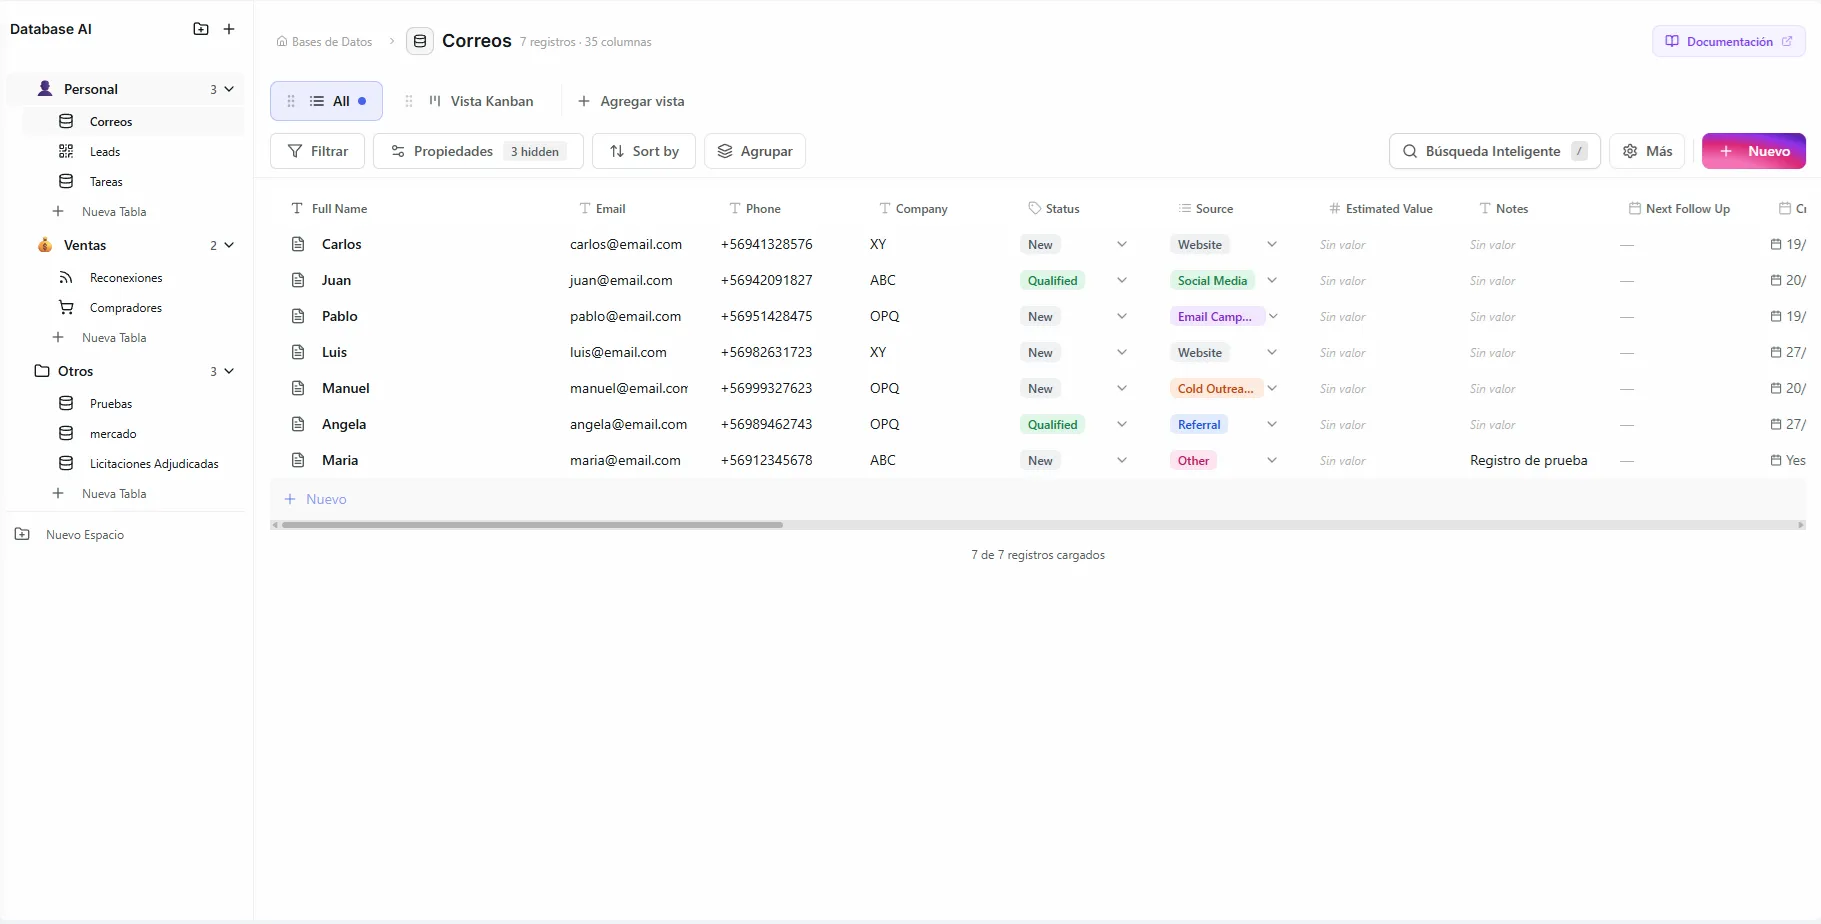Click the Status column tag icon
This screenshot has height=924, width=1821.
tap(1035, 208)
